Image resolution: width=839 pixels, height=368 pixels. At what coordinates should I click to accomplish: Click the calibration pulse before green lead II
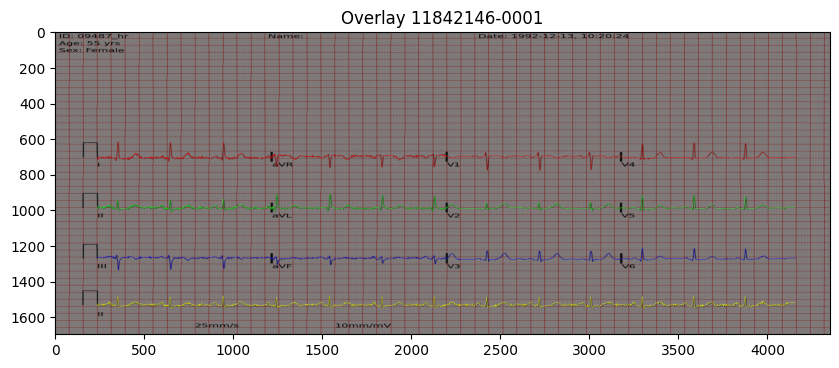point(90,201)
